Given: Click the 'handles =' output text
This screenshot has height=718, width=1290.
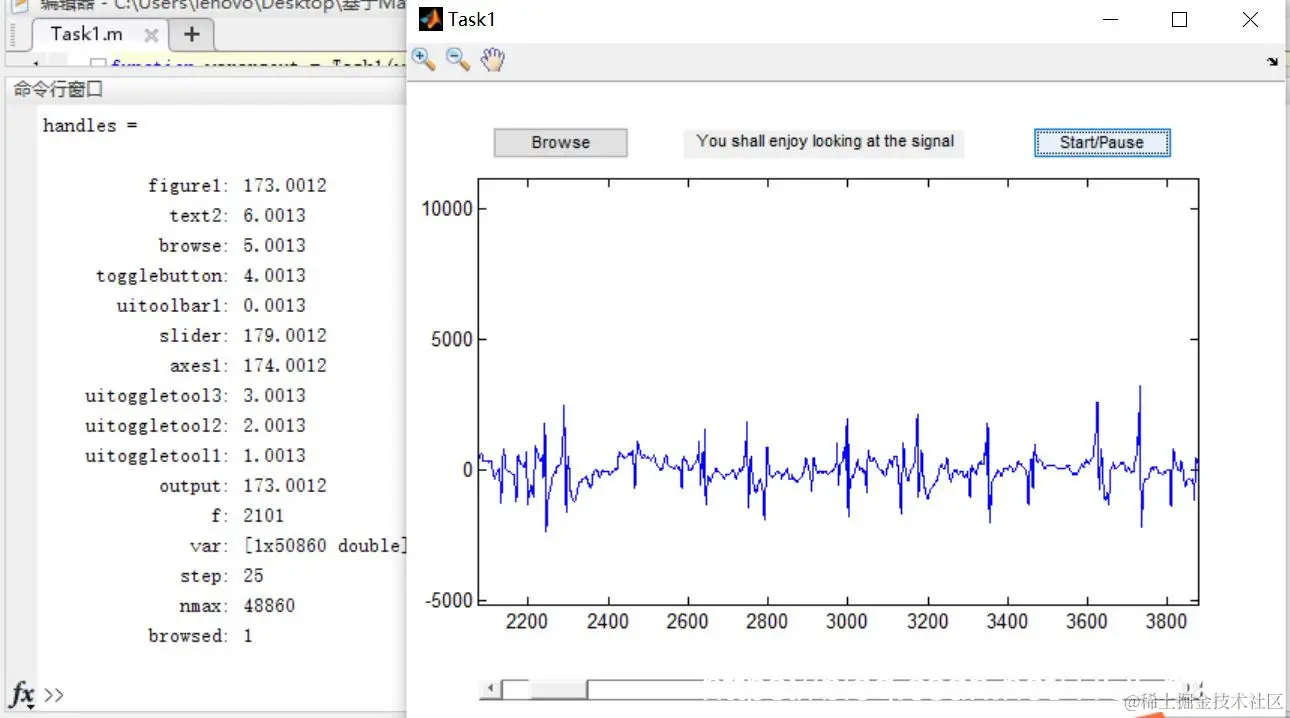Looking at the screenshot, I should pos(90,126).
